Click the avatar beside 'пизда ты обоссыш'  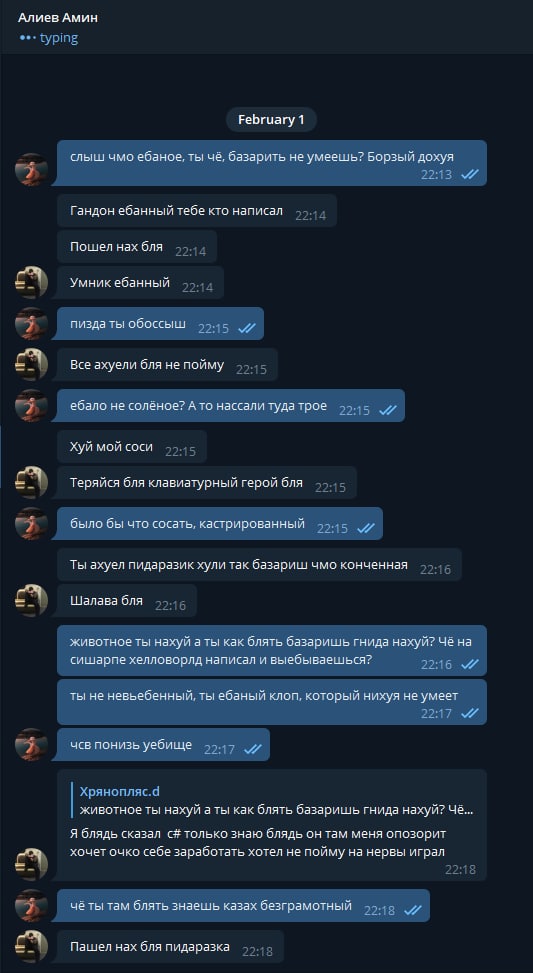(x=31, y=323)
